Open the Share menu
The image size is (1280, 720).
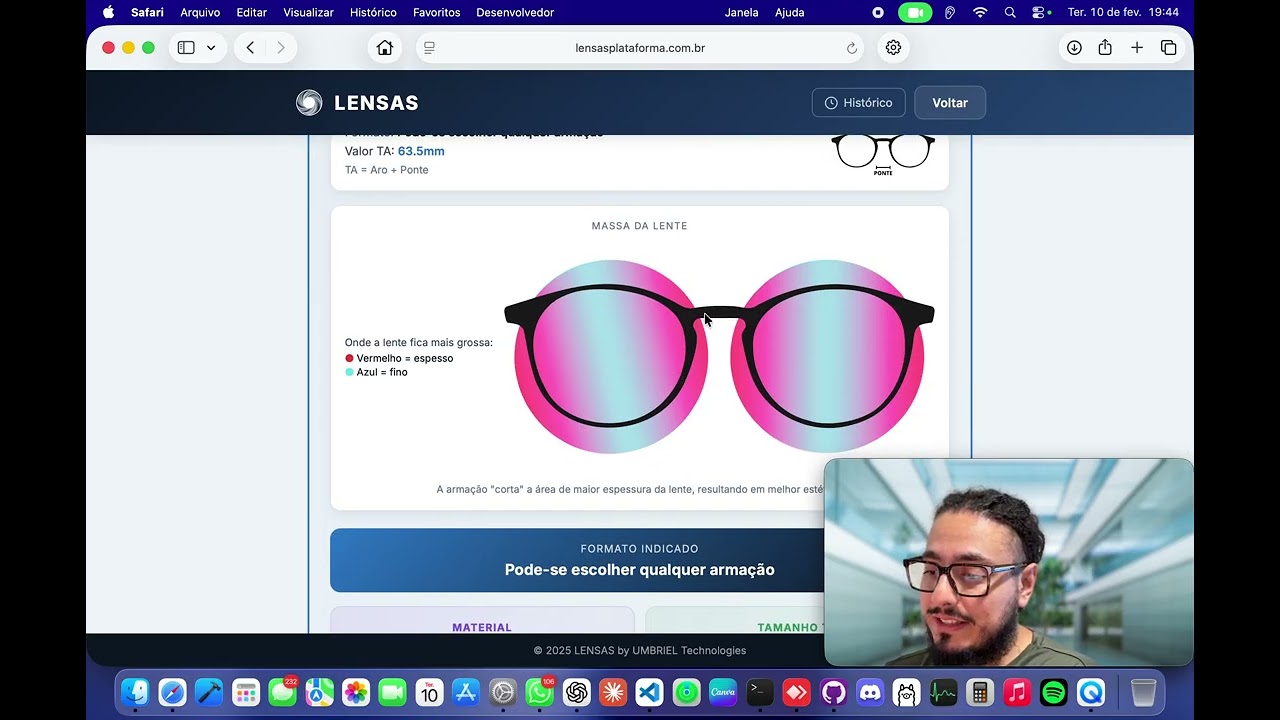(x=1105, y=48)
